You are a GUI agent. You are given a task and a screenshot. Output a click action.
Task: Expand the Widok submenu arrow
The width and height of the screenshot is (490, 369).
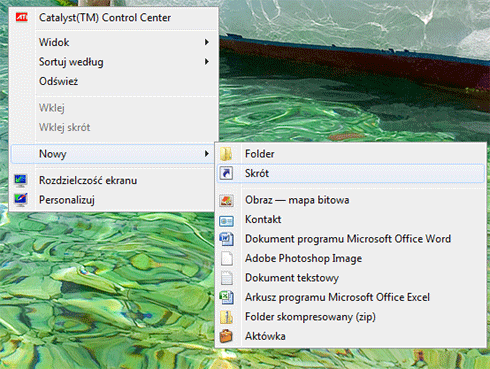tap(207, 42)
